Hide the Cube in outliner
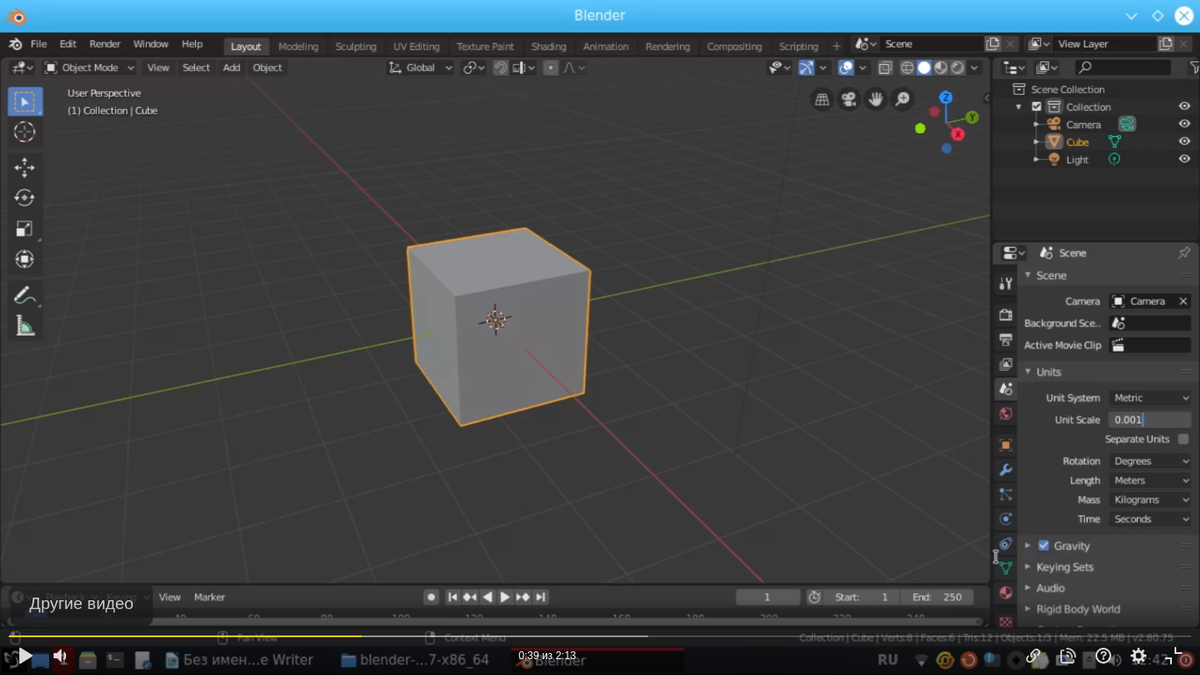The width and height of the screenshot is (1200, 675). (x=1184, y=142)
